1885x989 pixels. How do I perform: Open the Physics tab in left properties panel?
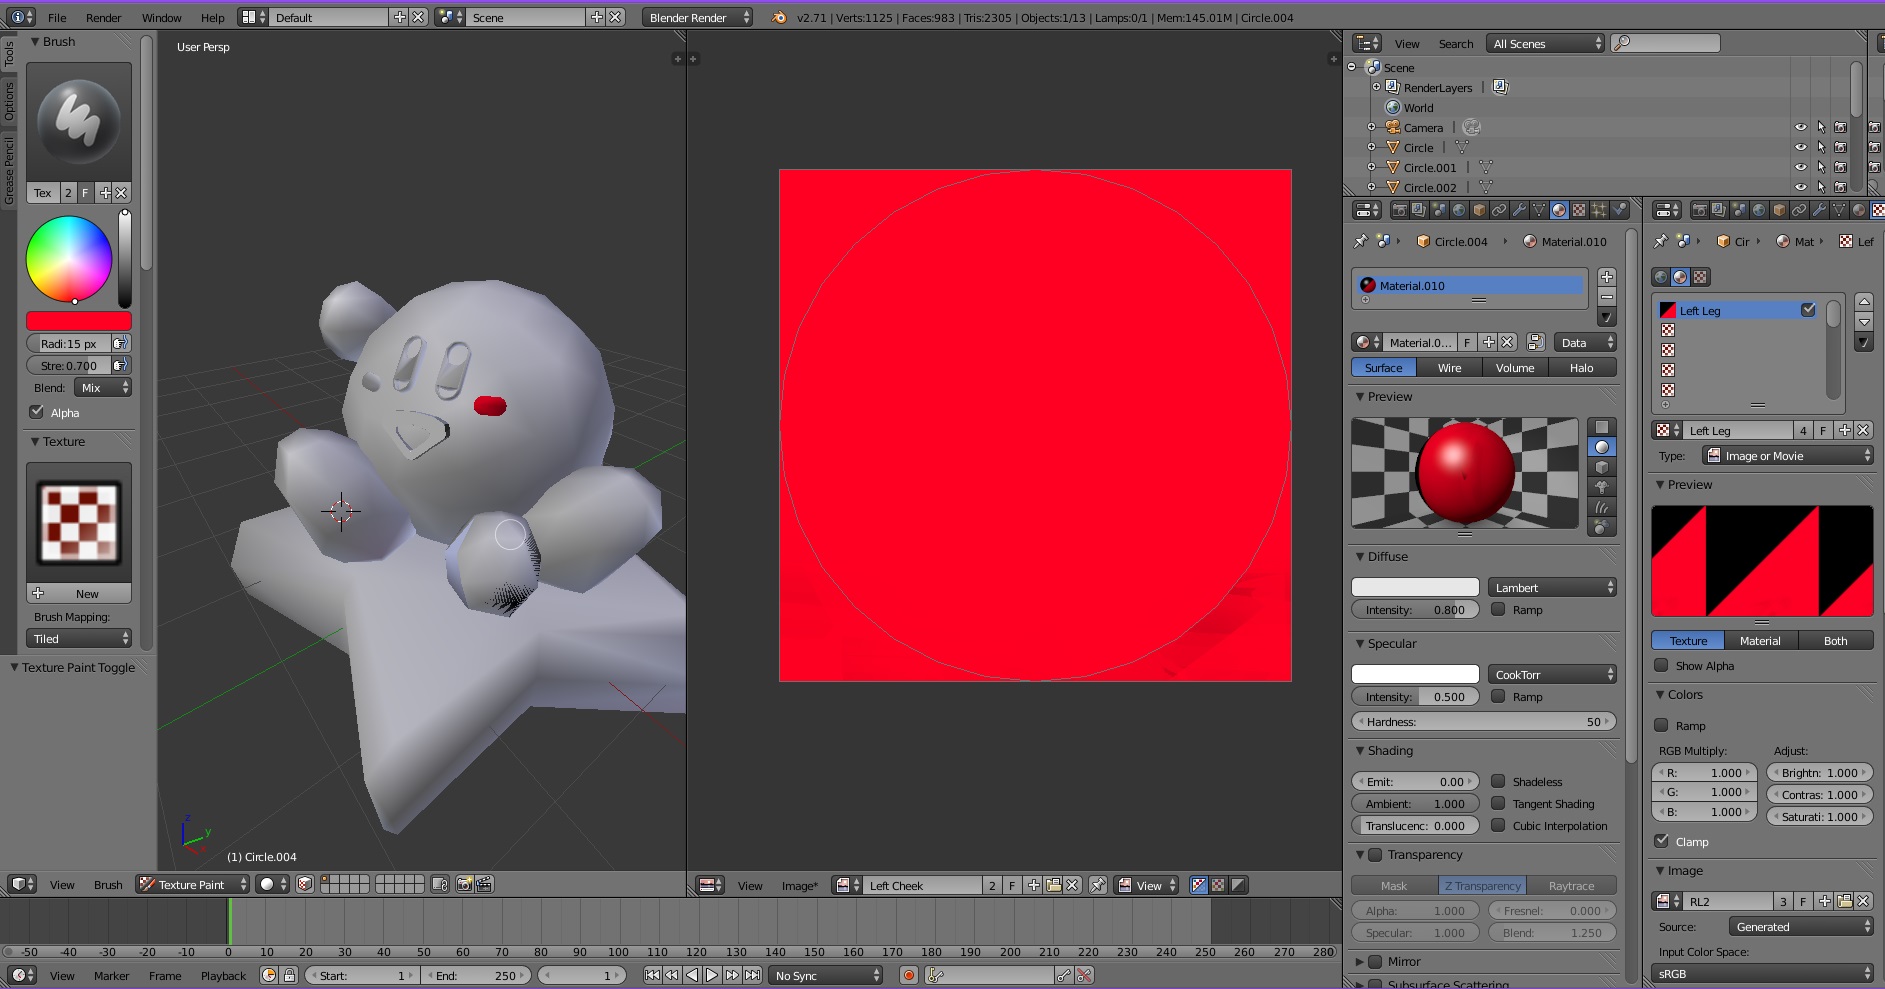pyautogui.click(x=1619, y=210)
